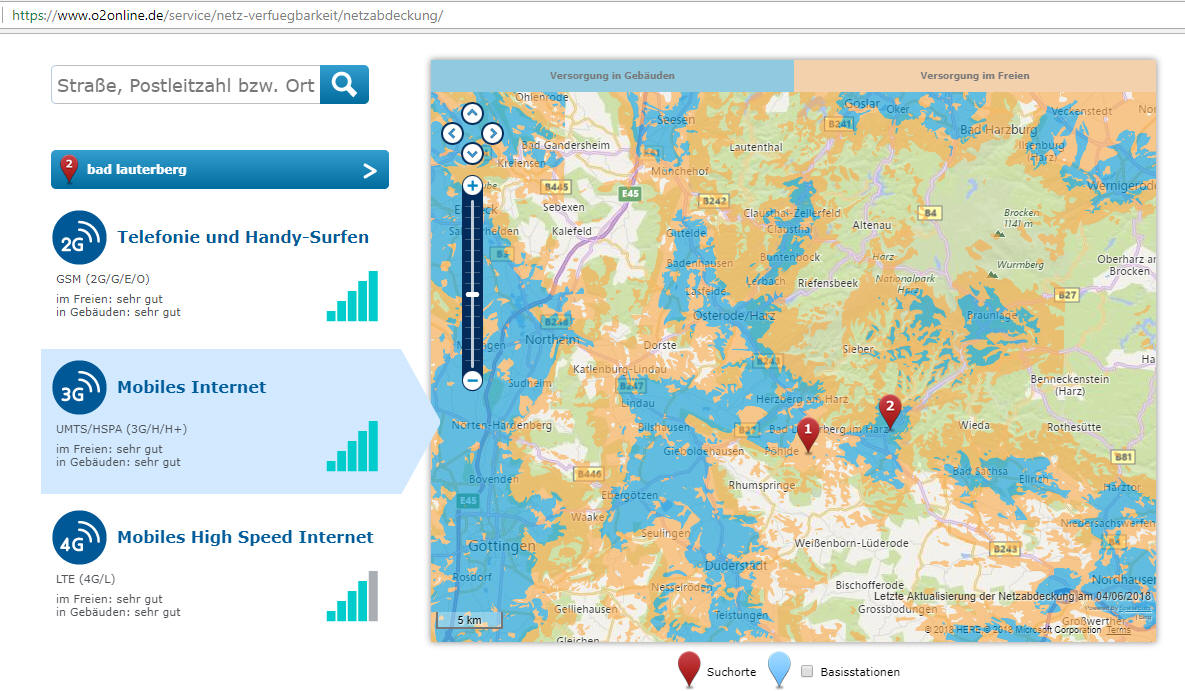Select the 4G LTE network icon

coord(79,538)
